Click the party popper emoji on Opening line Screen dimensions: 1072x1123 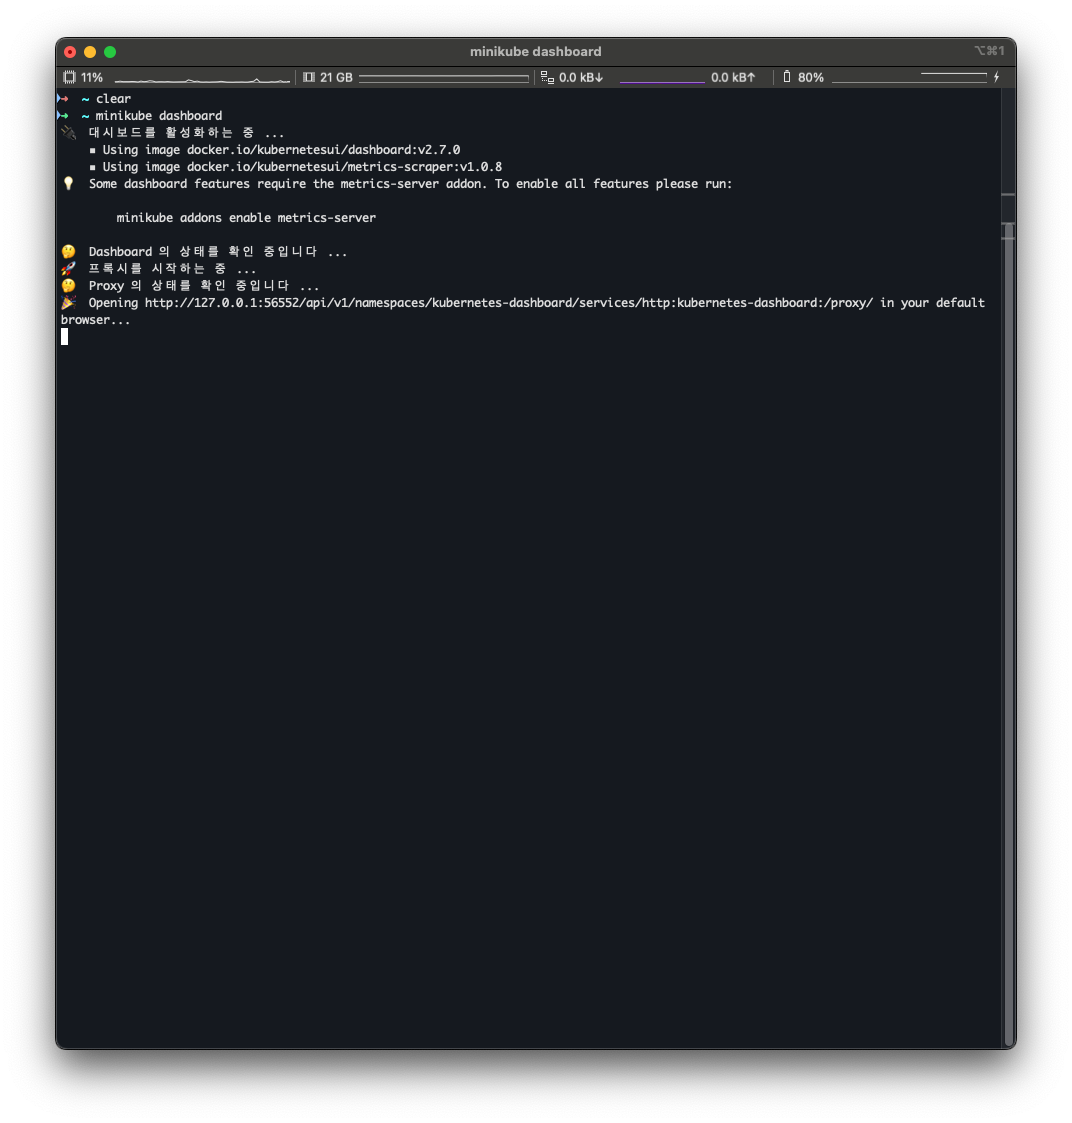(x=68, y=302)
